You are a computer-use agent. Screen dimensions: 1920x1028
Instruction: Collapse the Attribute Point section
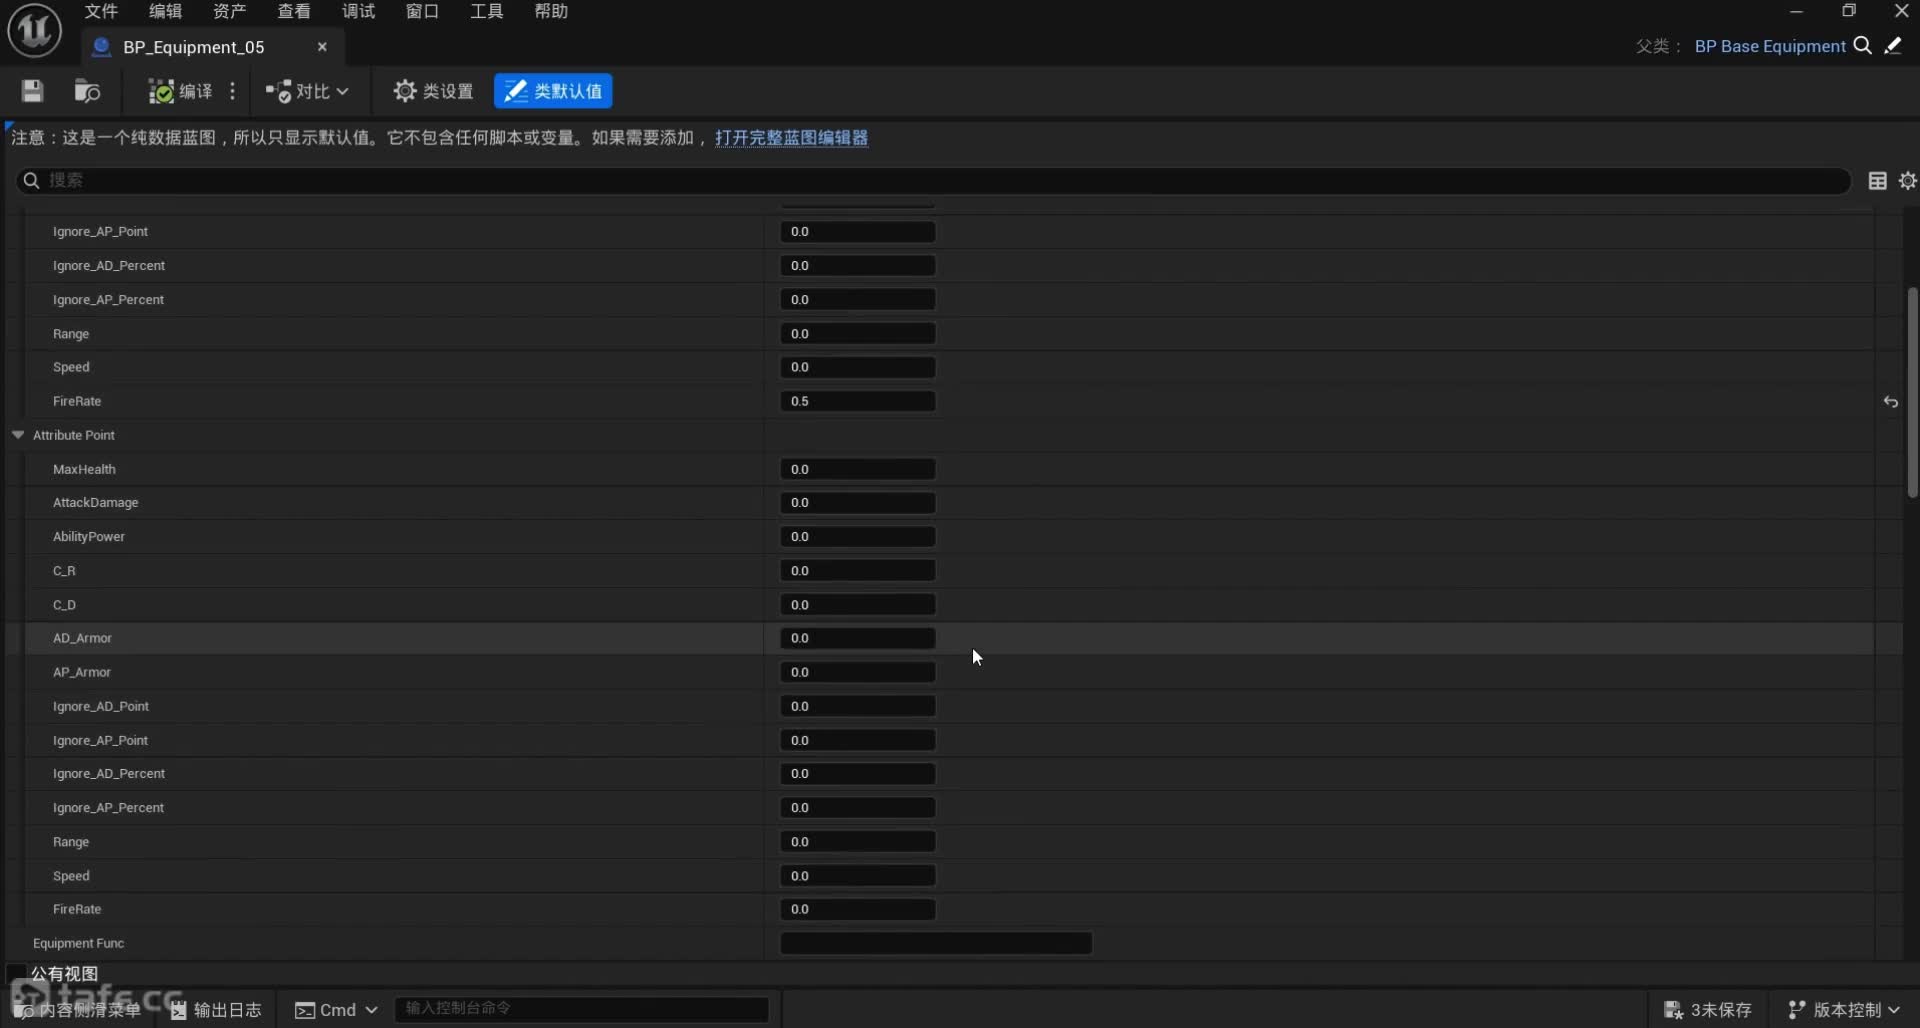(18, 435)
